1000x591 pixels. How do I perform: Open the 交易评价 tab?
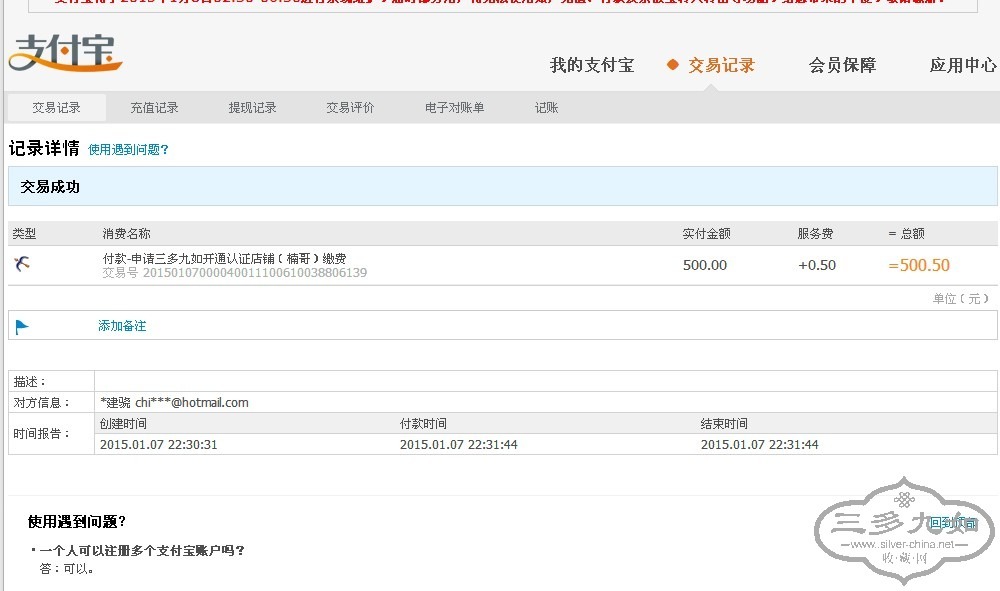[x=350, y=108]
